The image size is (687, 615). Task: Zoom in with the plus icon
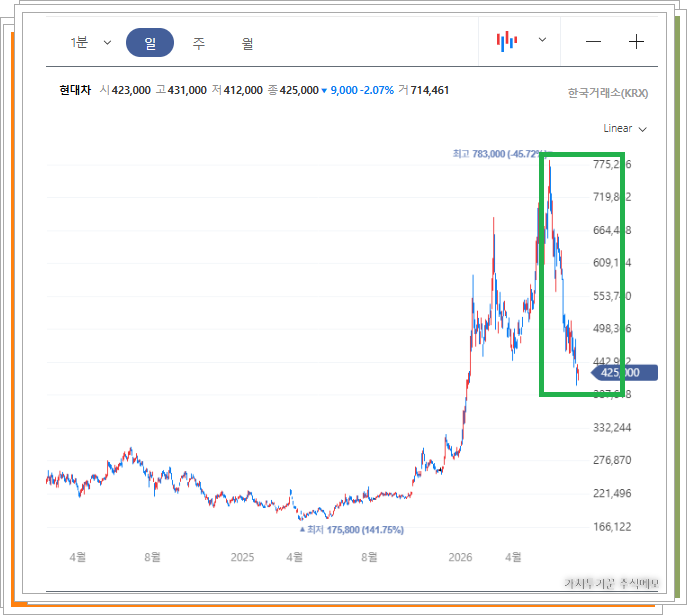pyautogui.click(x=636, y=42)
